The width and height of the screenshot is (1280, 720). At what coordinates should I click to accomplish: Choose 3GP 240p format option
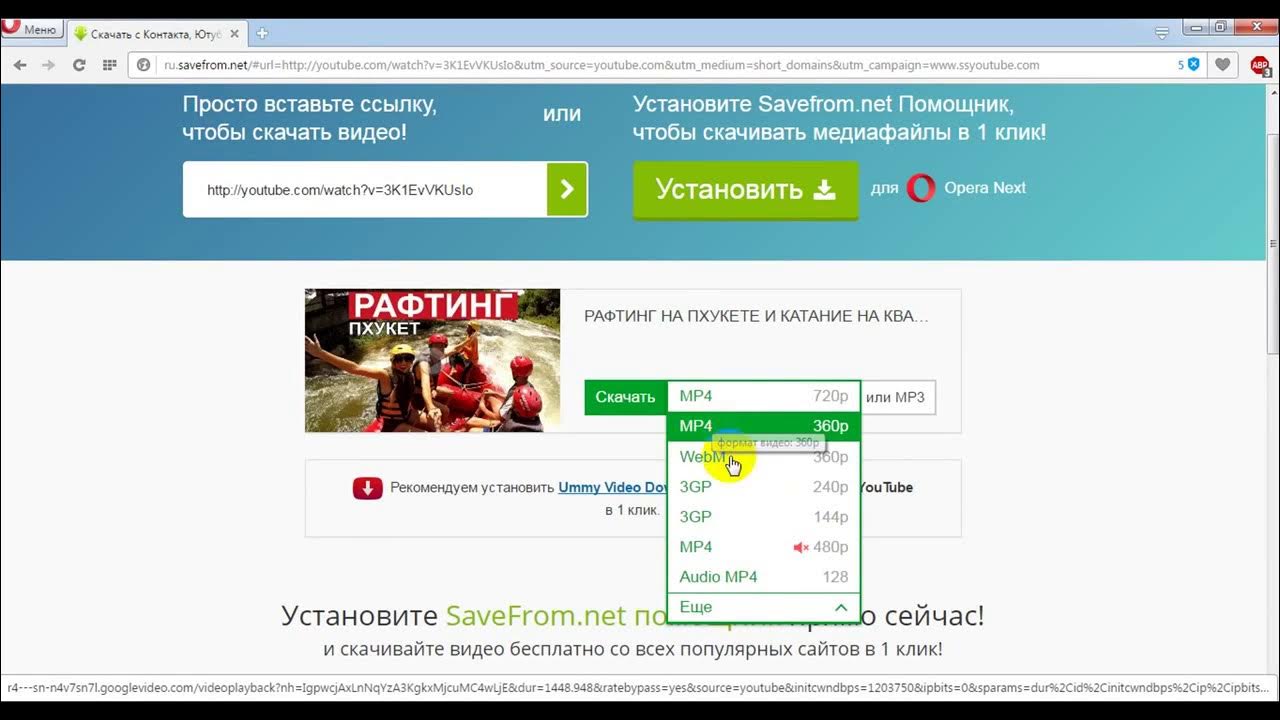pyautogui.click(x=763, y=487)
